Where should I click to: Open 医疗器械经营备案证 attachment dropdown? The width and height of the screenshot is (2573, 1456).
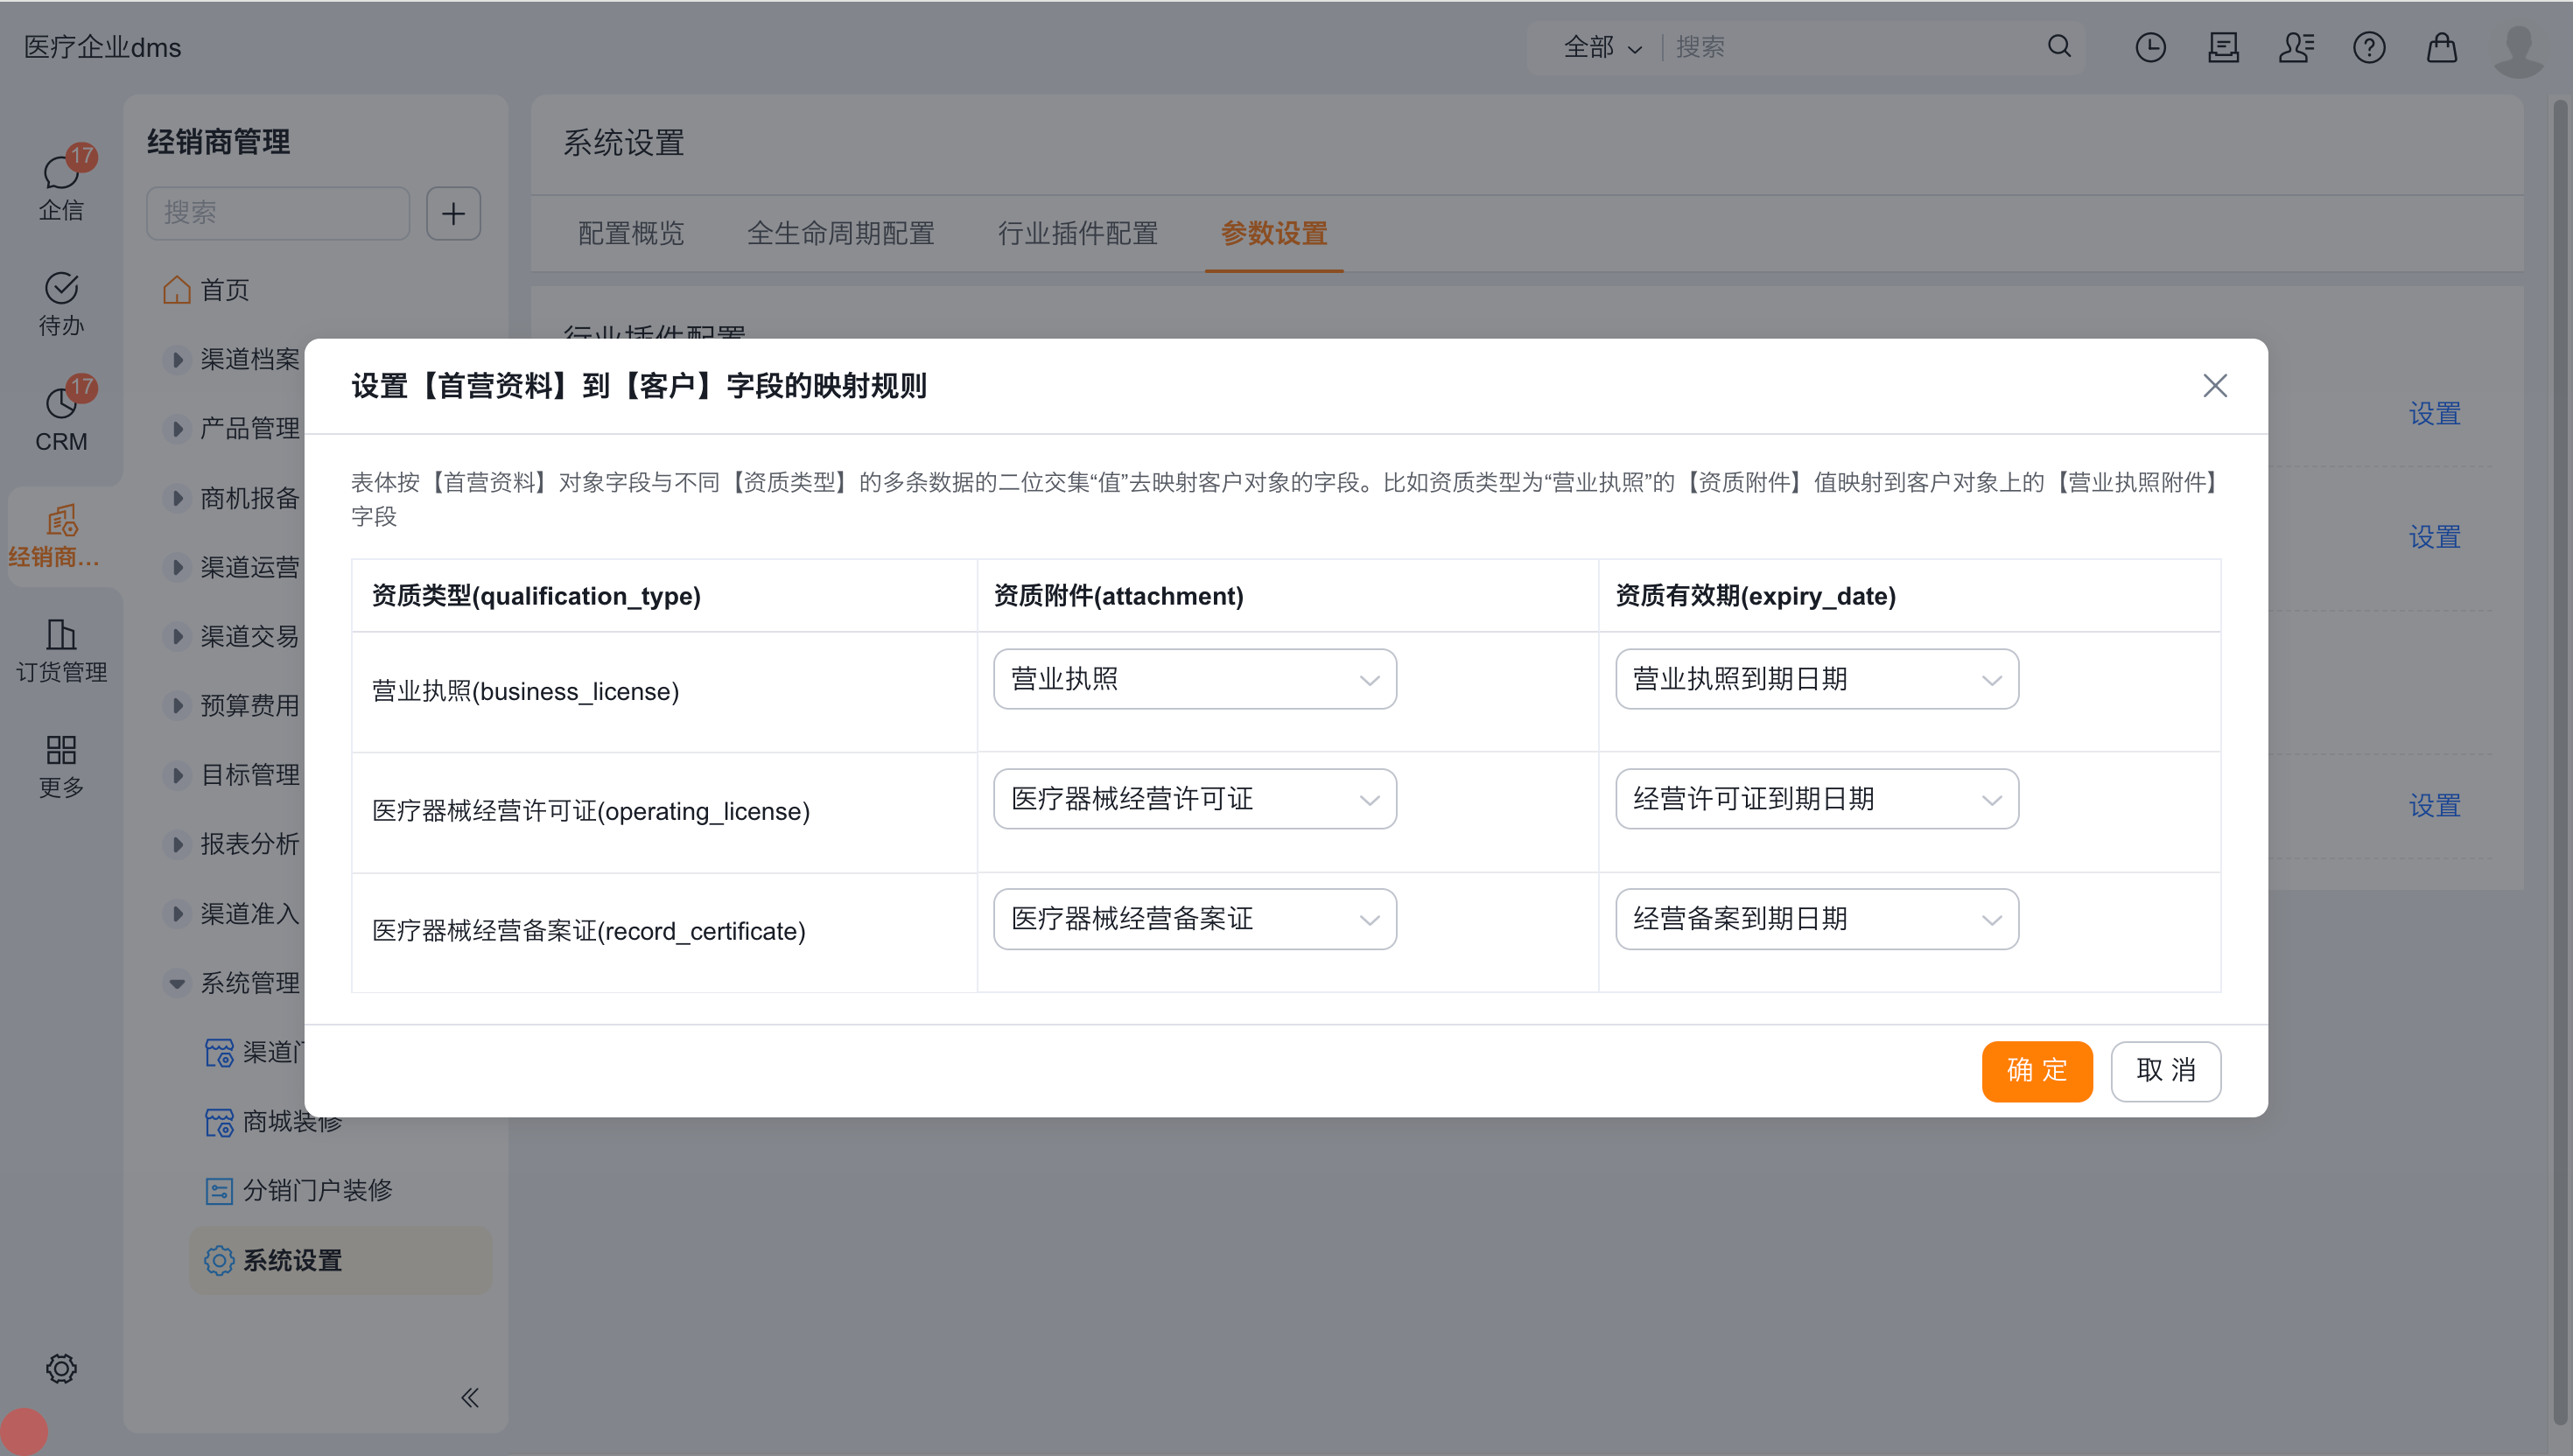coord(1194,919)
